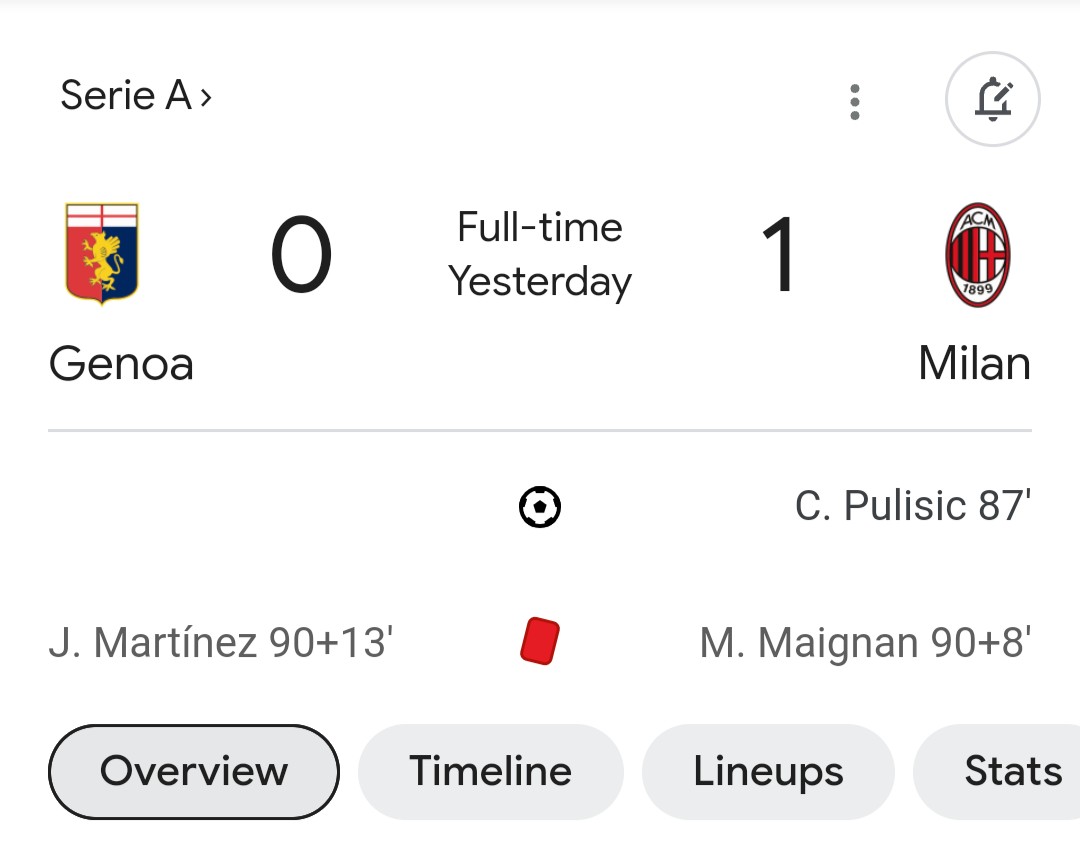
Task: Click the Milan team name
Action: point(974,363)
